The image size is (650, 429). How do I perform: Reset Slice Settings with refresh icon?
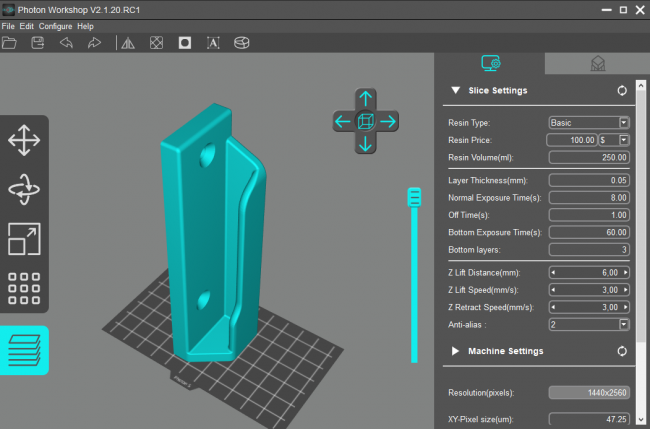point(622,90)
